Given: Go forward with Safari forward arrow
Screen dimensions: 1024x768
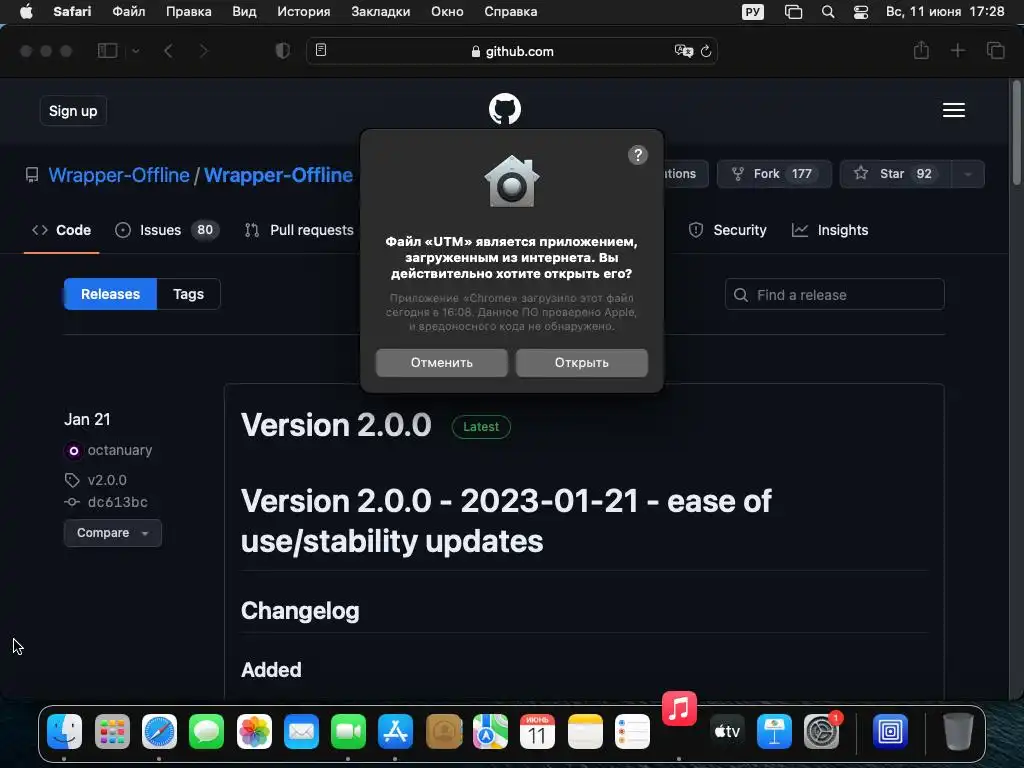Looking at the screenshot, I should point(203,50).
